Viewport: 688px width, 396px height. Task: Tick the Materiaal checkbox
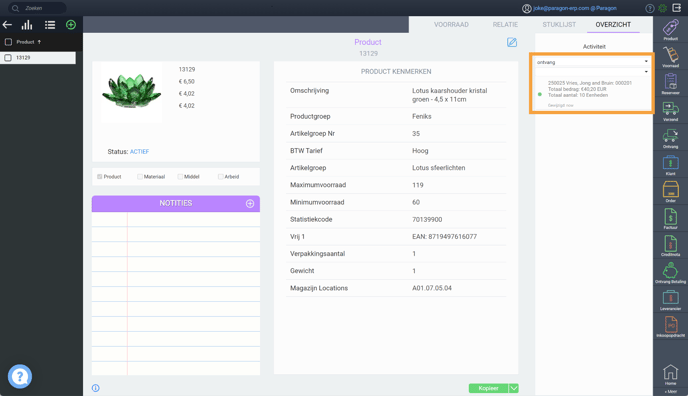(x=140, y=177)
